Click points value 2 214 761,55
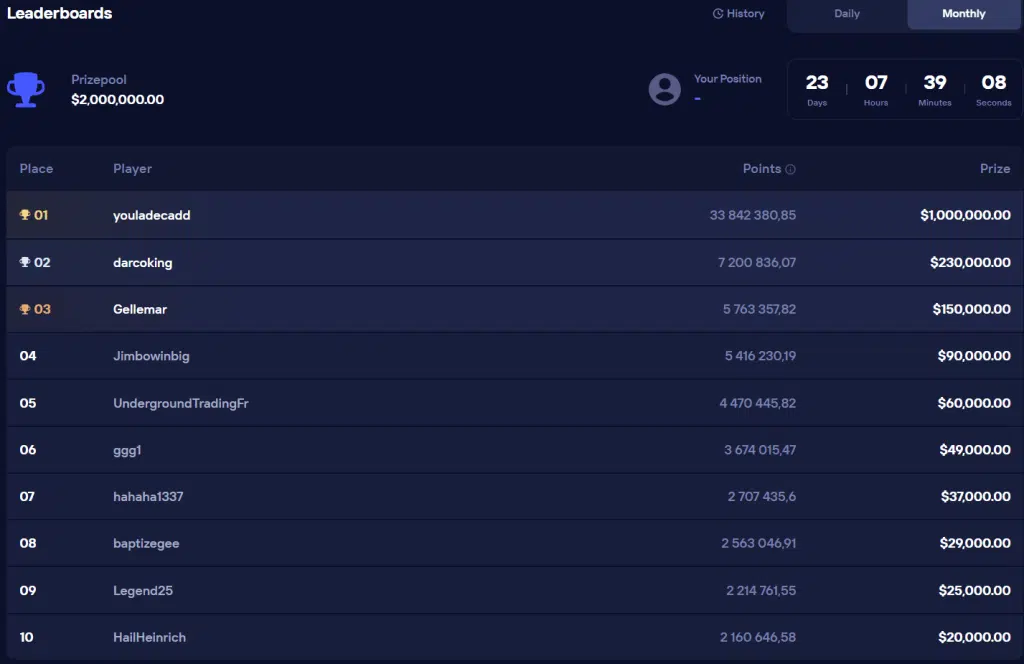 761,590
